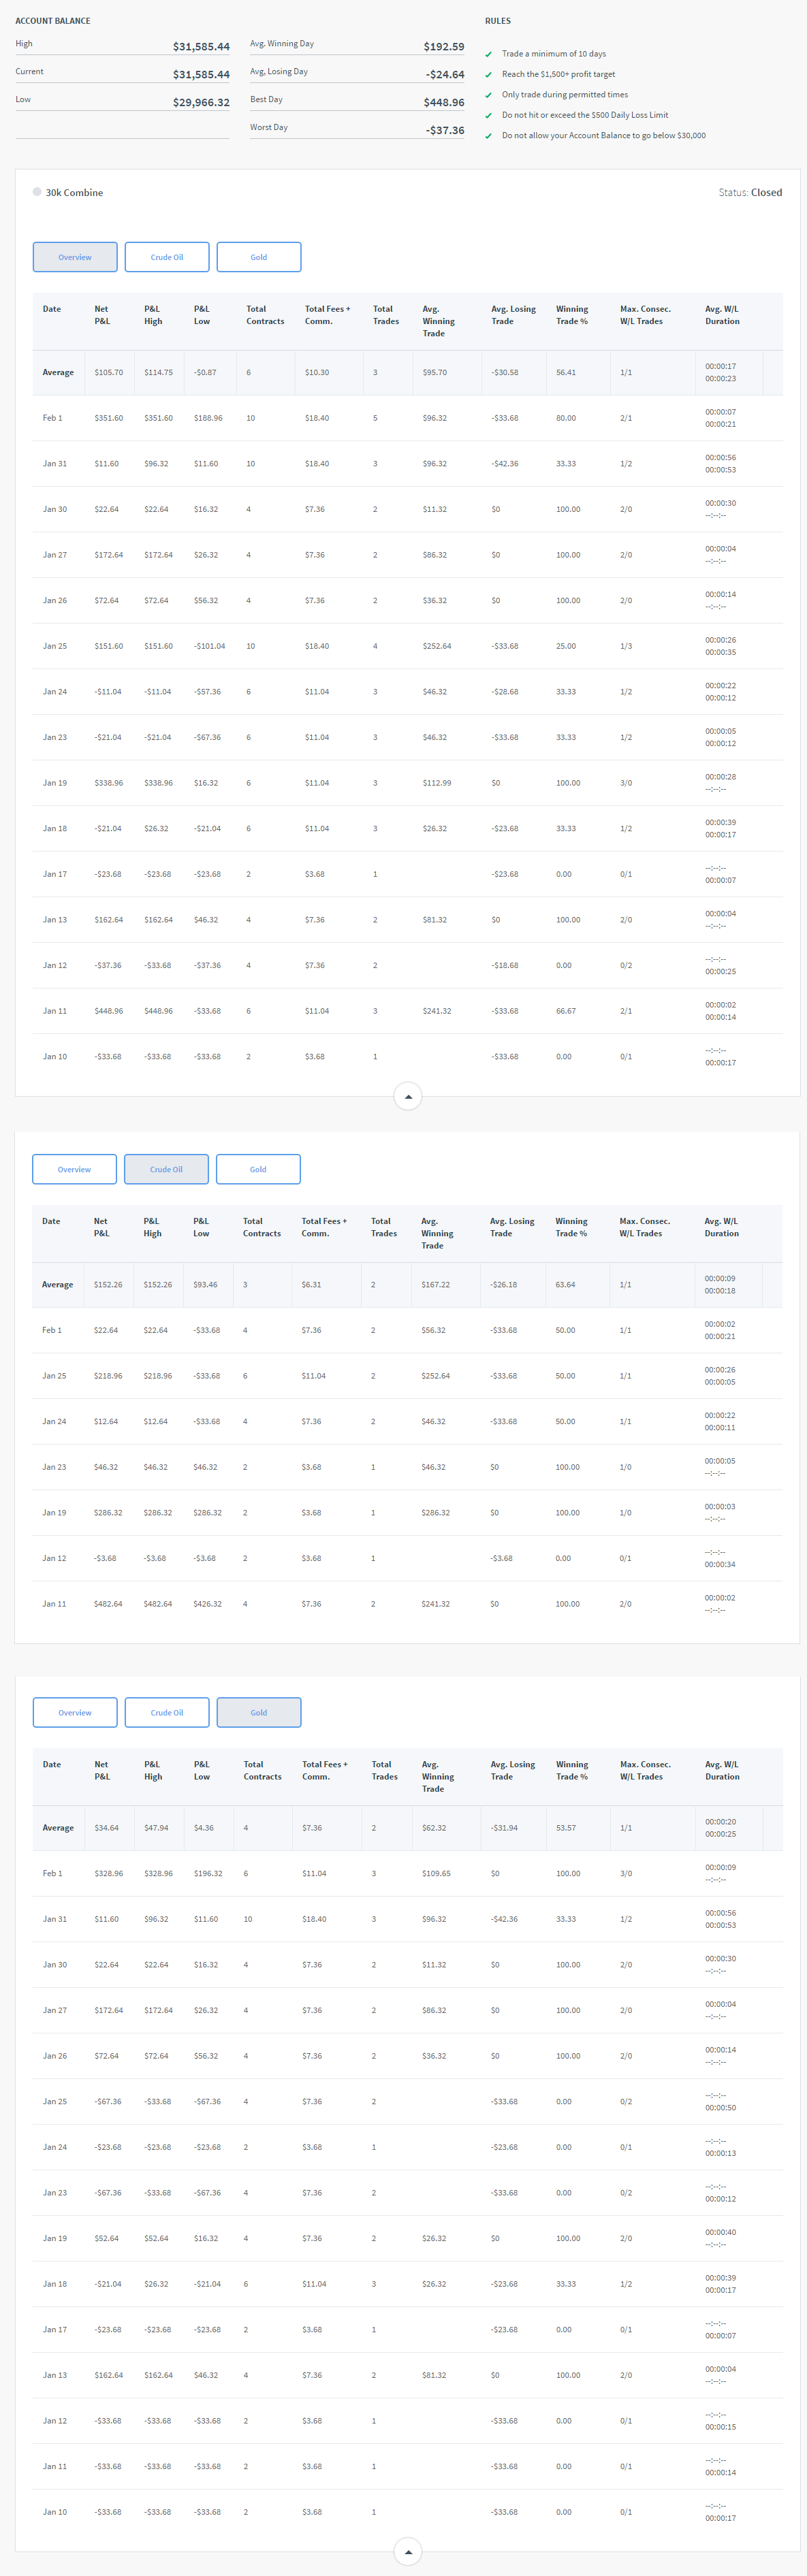Select the highlighted Crude Oil tab
The image size is (807, 2576).
pyautogui.click(x=166, y=1169)
